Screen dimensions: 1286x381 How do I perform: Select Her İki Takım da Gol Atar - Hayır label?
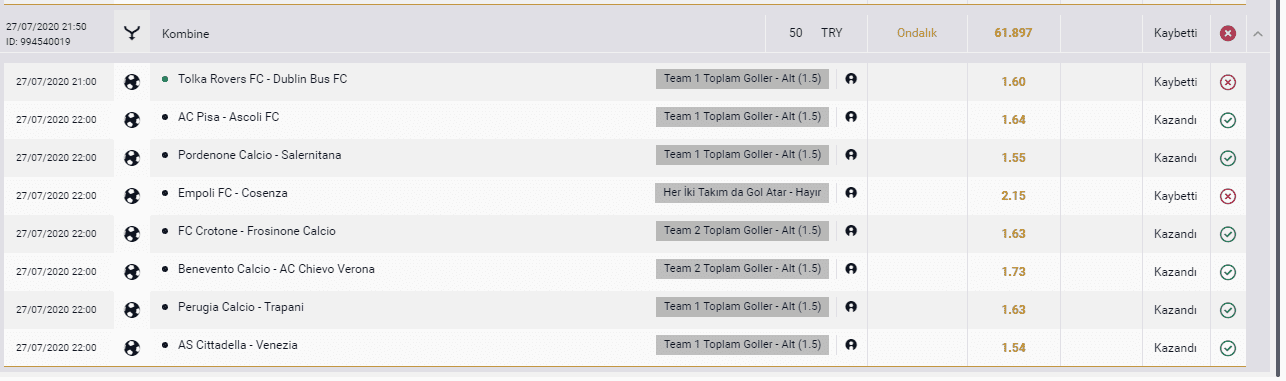tap(743, 193)
